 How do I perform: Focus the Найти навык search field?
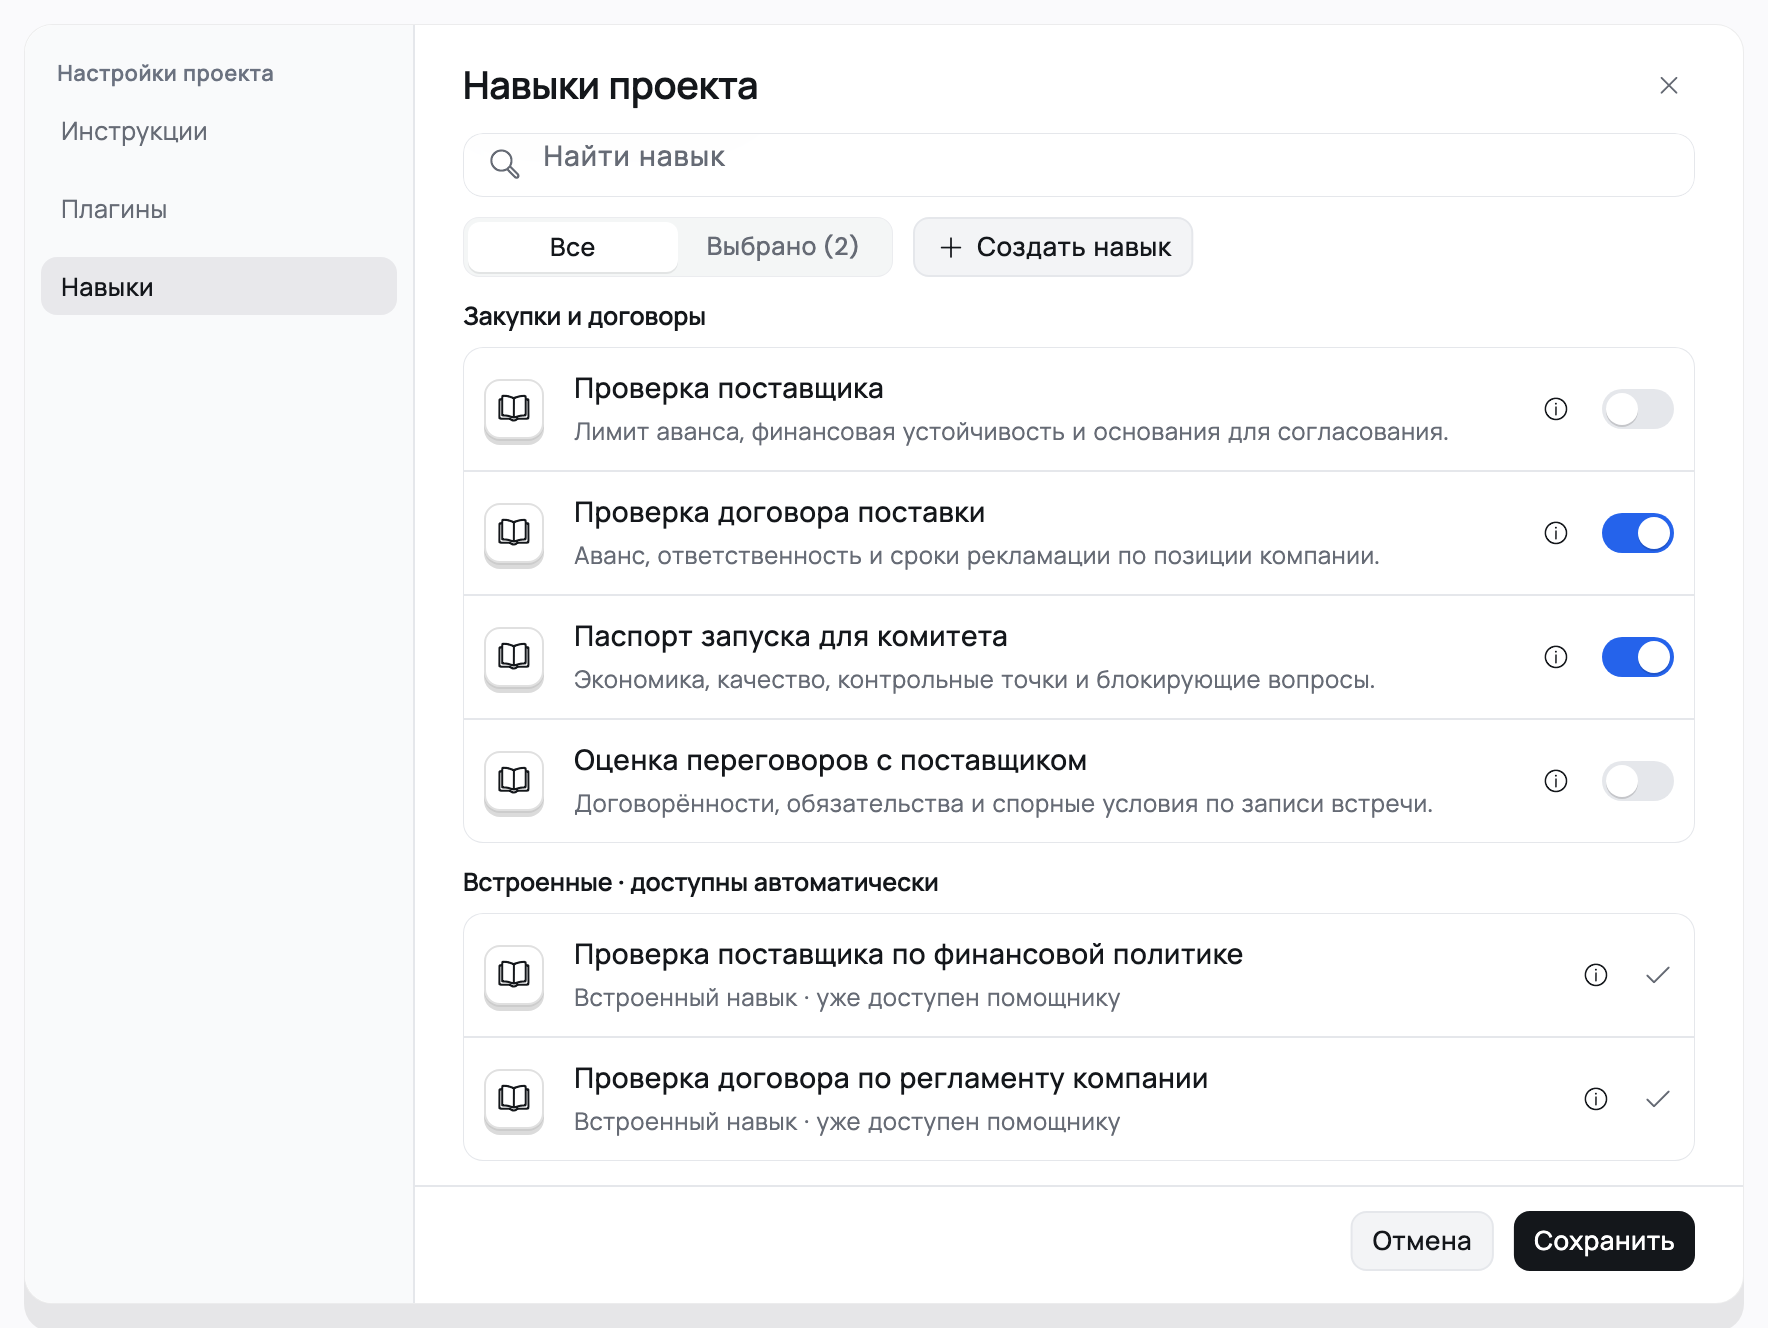tap(1079, 165)
